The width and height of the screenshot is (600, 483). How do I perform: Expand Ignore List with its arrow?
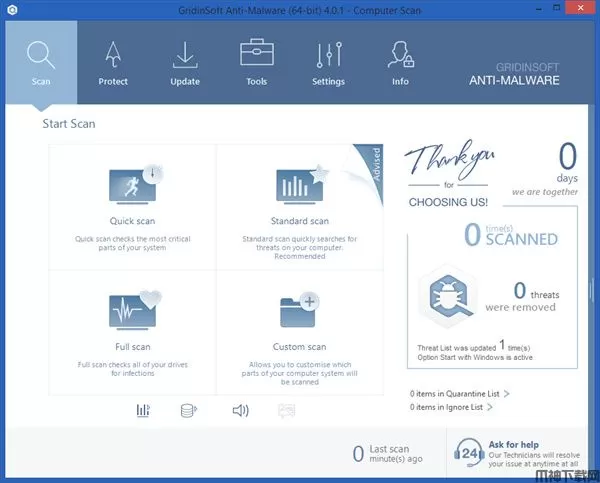coord(490,407)
